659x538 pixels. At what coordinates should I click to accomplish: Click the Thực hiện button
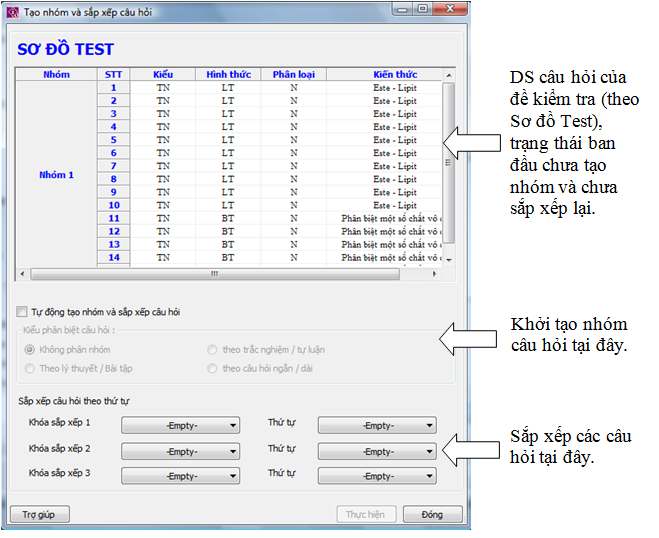[365, 515]
